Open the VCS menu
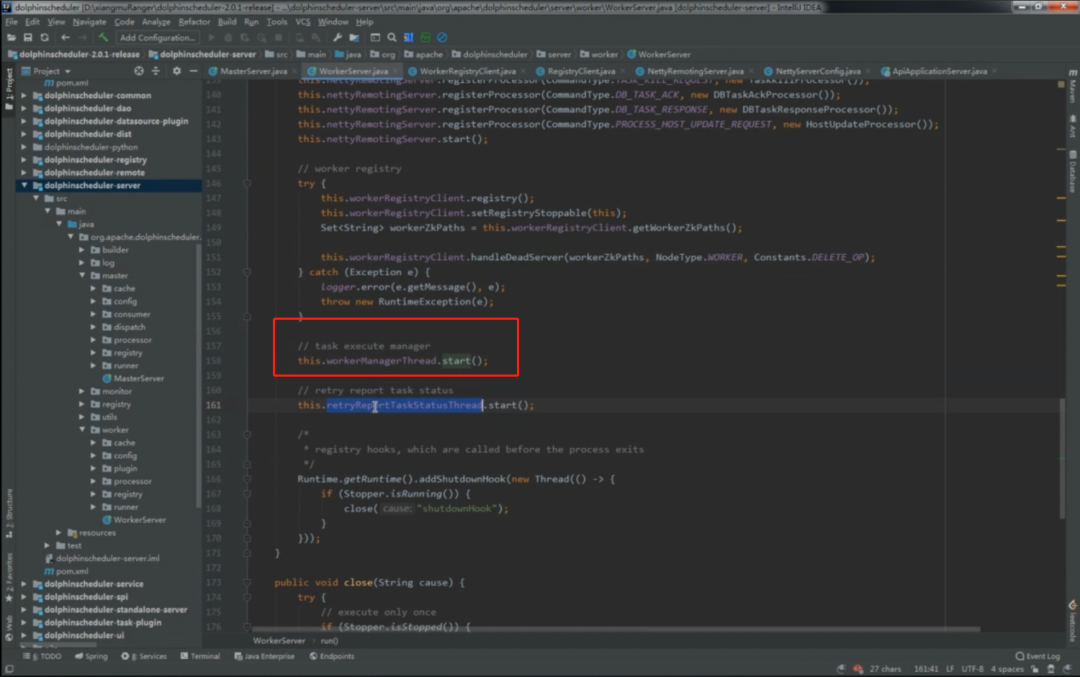 tap(302, 22)
